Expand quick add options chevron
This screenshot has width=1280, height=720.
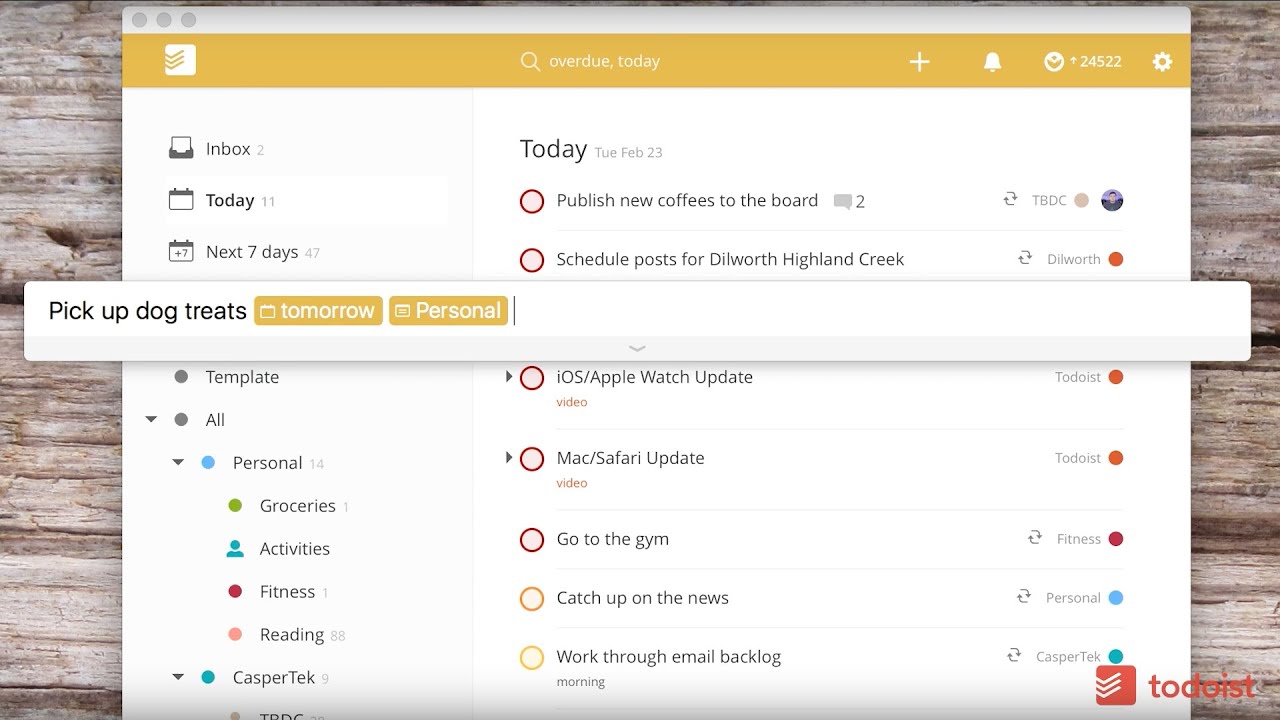point(637,348)
